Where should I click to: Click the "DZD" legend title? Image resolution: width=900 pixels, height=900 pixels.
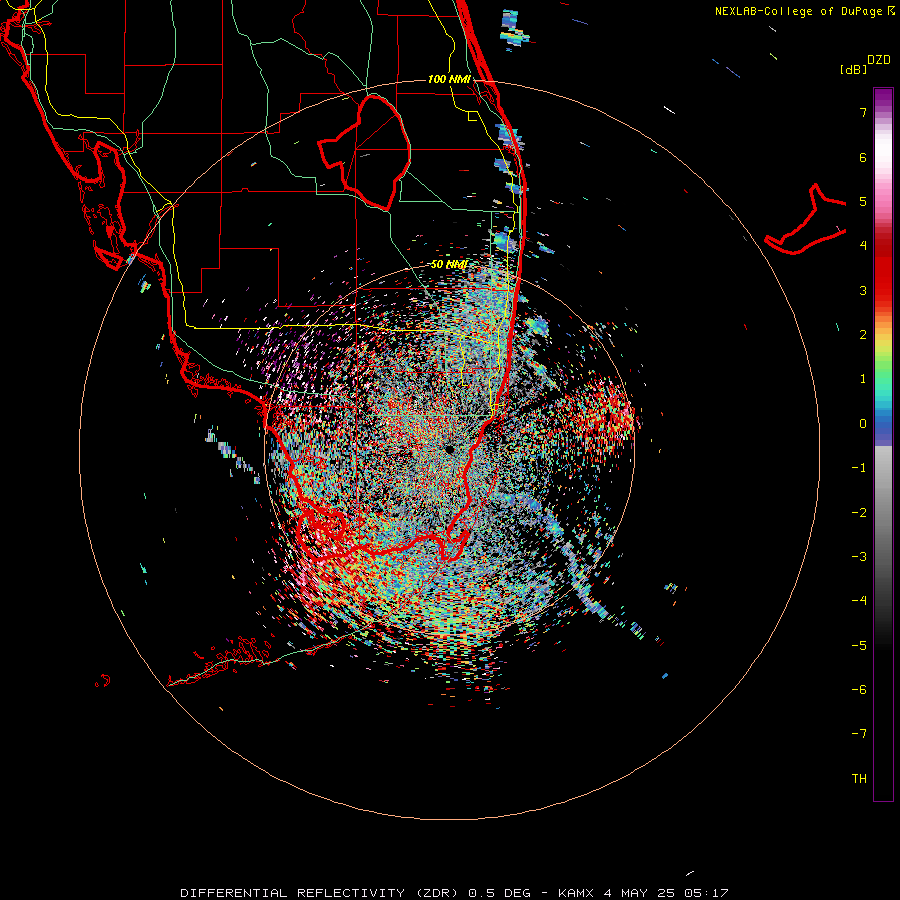click(879, 60)
